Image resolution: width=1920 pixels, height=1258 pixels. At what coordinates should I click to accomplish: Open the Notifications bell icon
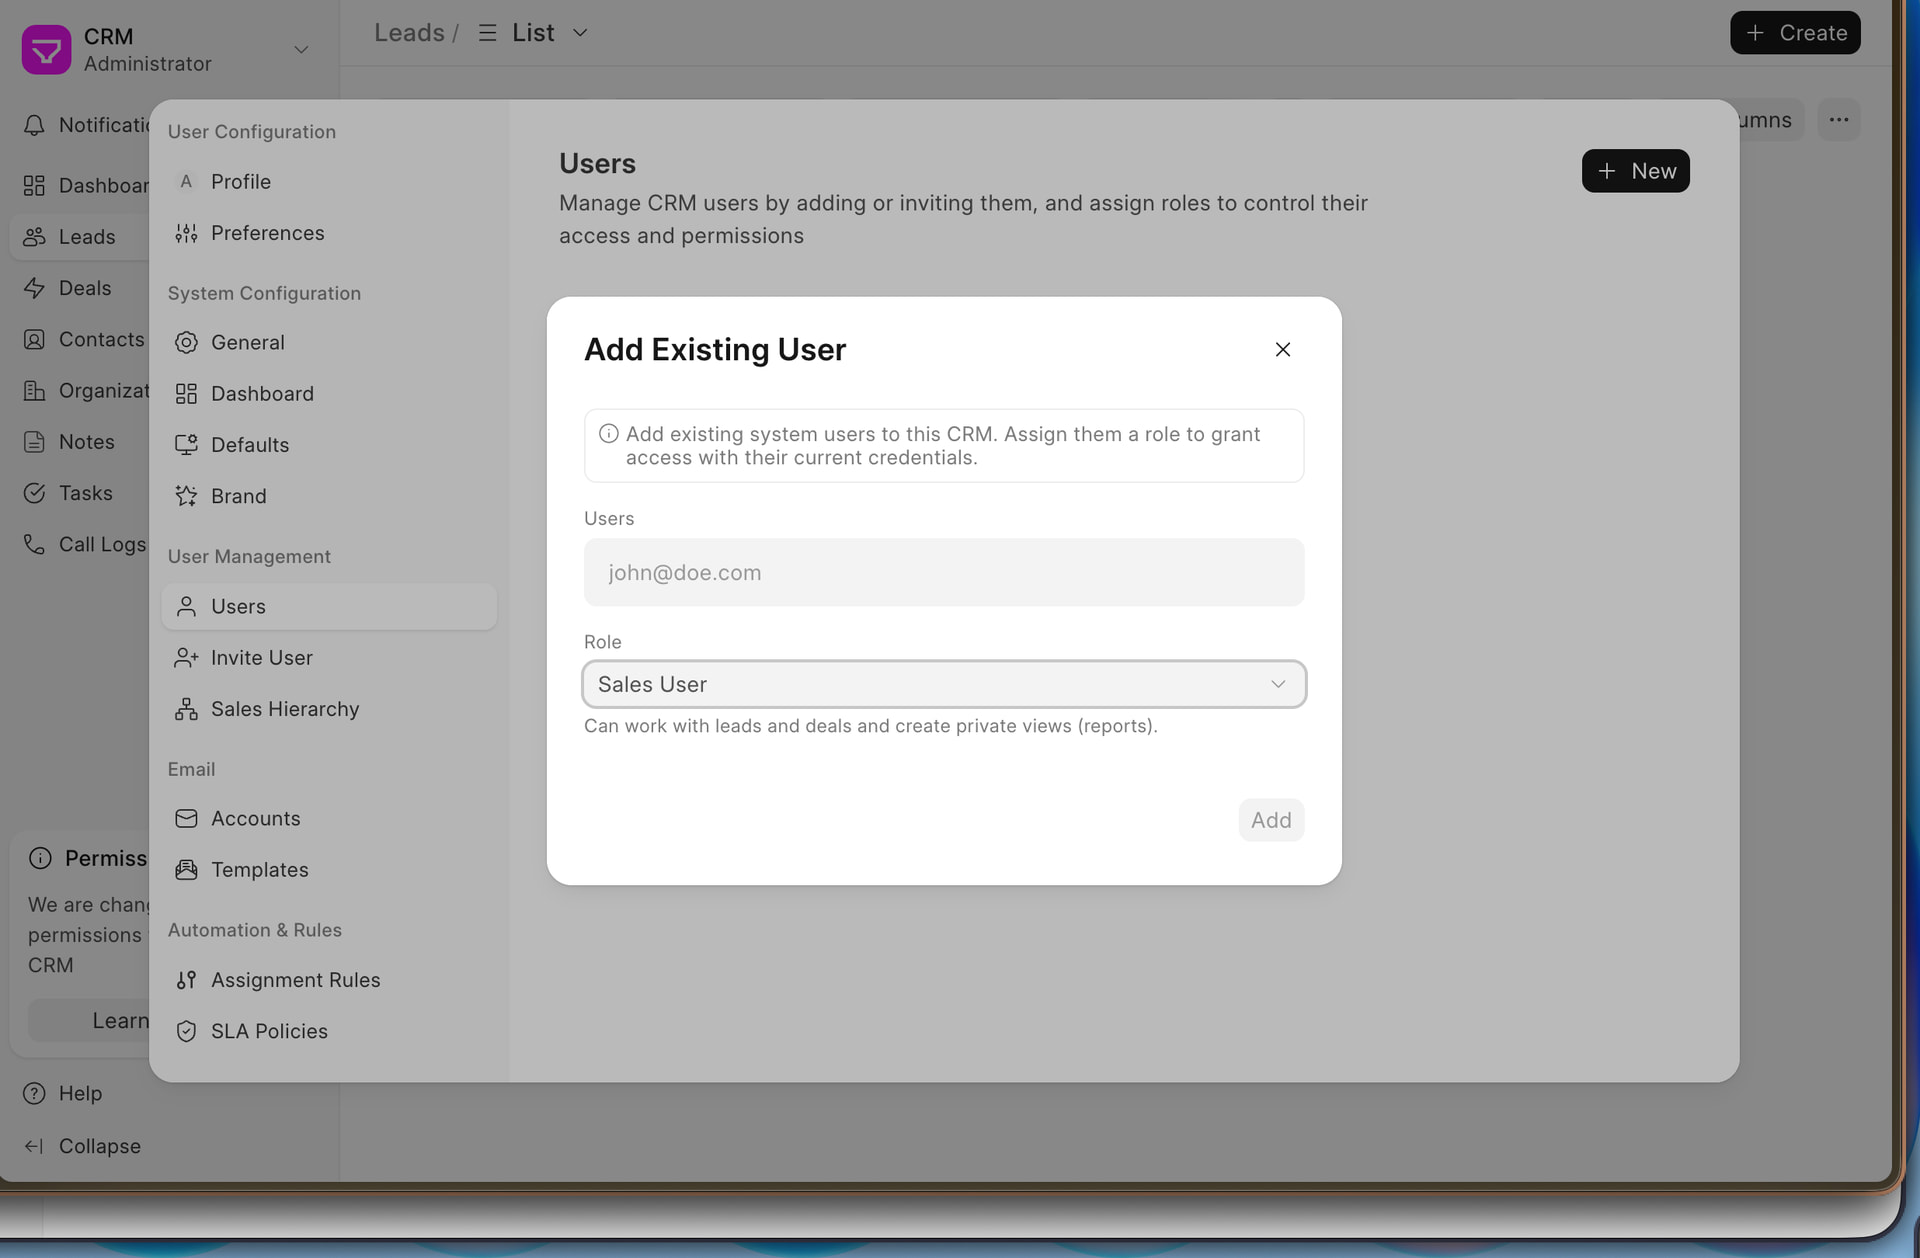(x=34, y=125)
